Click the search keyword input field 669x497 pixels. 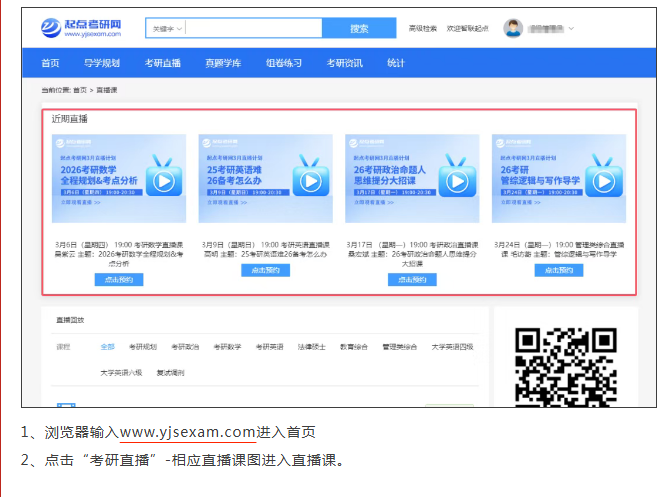252,29
